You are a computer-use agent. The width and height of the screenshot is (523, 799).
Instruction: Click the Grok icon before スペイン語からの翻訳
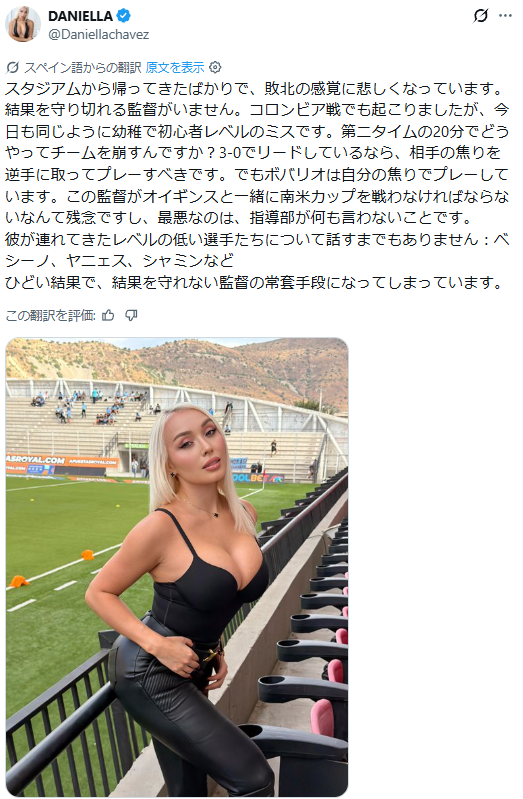point(12,67)
